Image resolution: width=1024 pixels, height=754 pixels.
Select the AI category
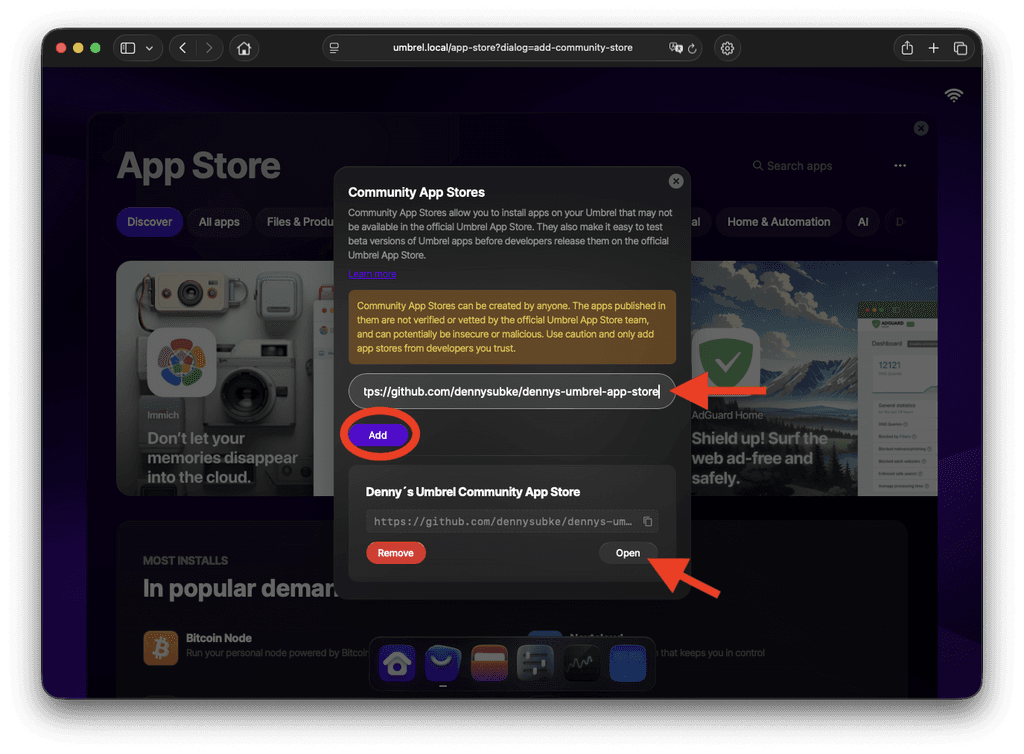tap(862, 222)
